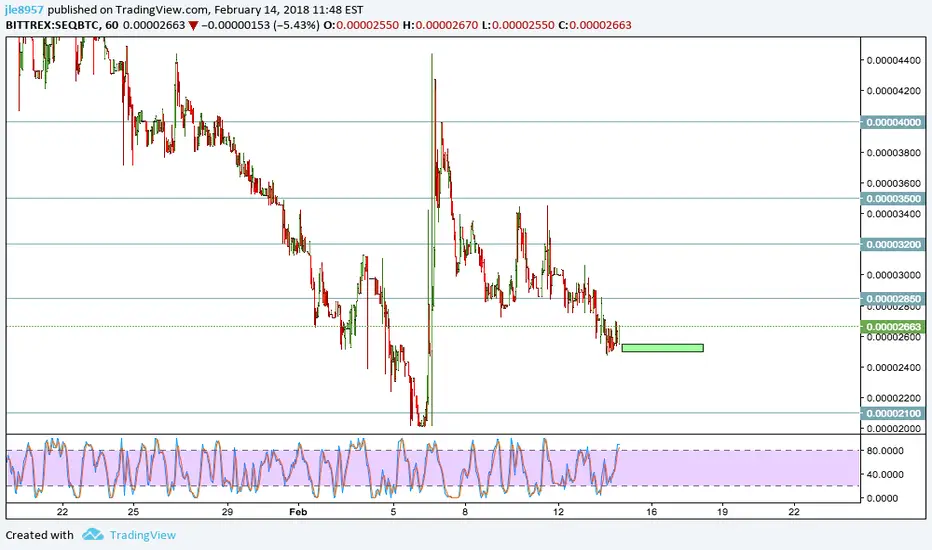Click the C:0.00002663 close value in header

click(594, 25)
